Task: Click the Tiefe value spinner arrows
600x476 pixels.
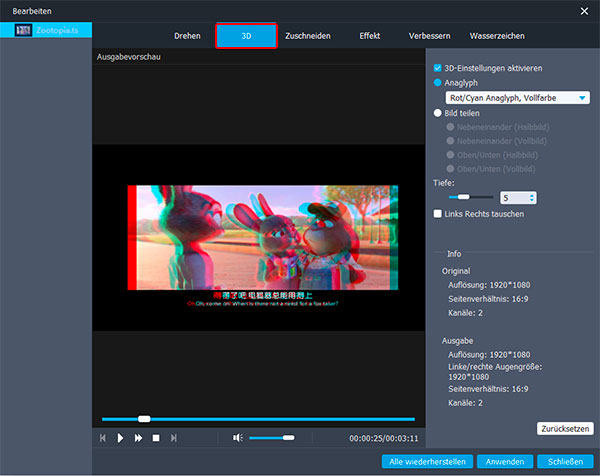Action: click(x=532, y=198)
